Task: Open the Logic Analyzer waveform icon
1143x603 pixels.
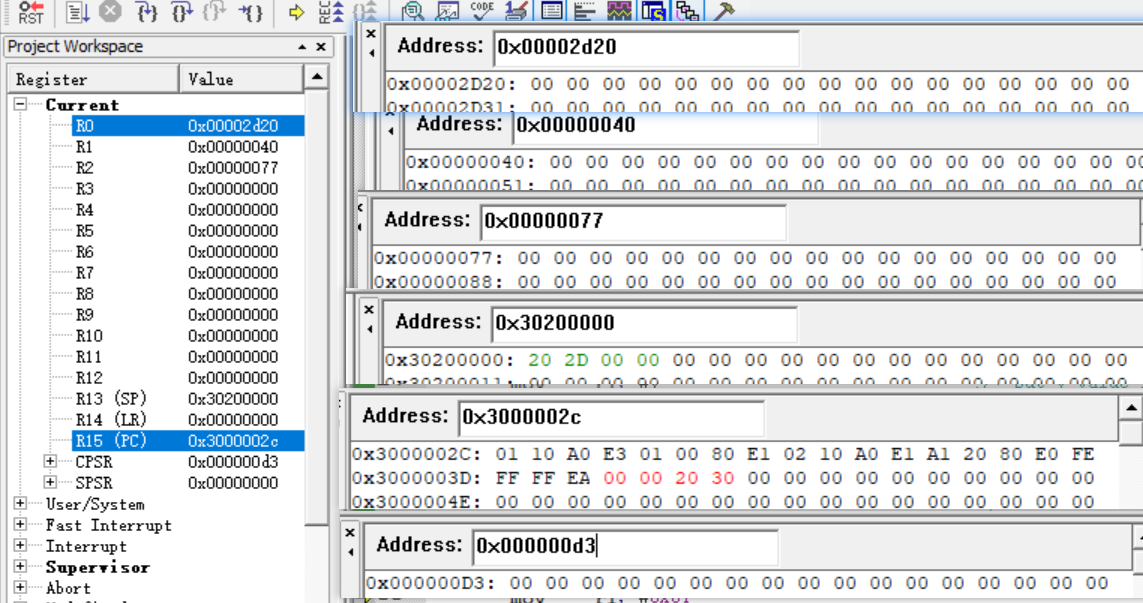Action: pyautogui.click(x=619, y=11)
